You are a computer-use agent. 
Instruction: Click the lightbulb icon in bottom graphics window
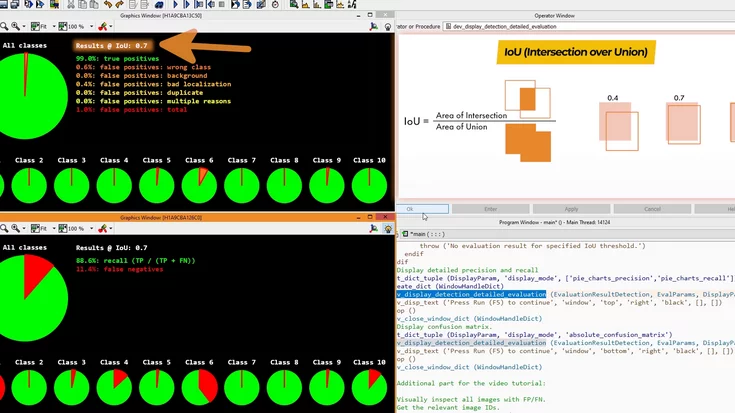click(387, 228)
